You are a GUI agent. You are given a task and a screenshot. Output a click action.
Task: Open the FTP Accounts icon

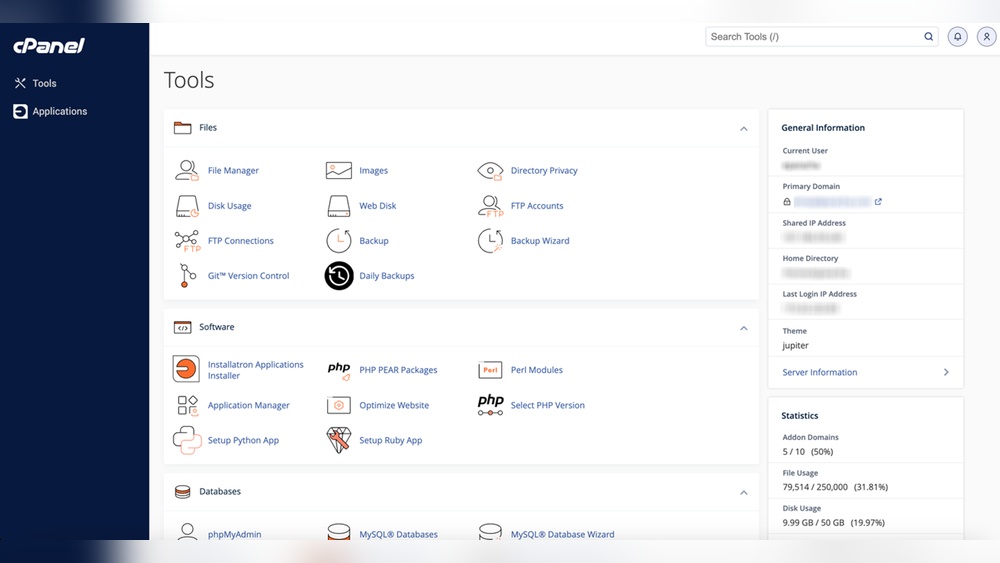pos(490,206)
